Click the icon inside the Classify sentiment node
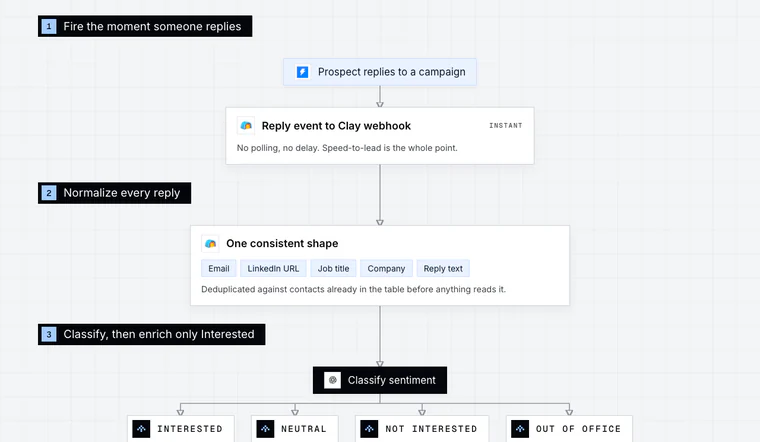This screenshot has height=442, width=760. point(332,380)
